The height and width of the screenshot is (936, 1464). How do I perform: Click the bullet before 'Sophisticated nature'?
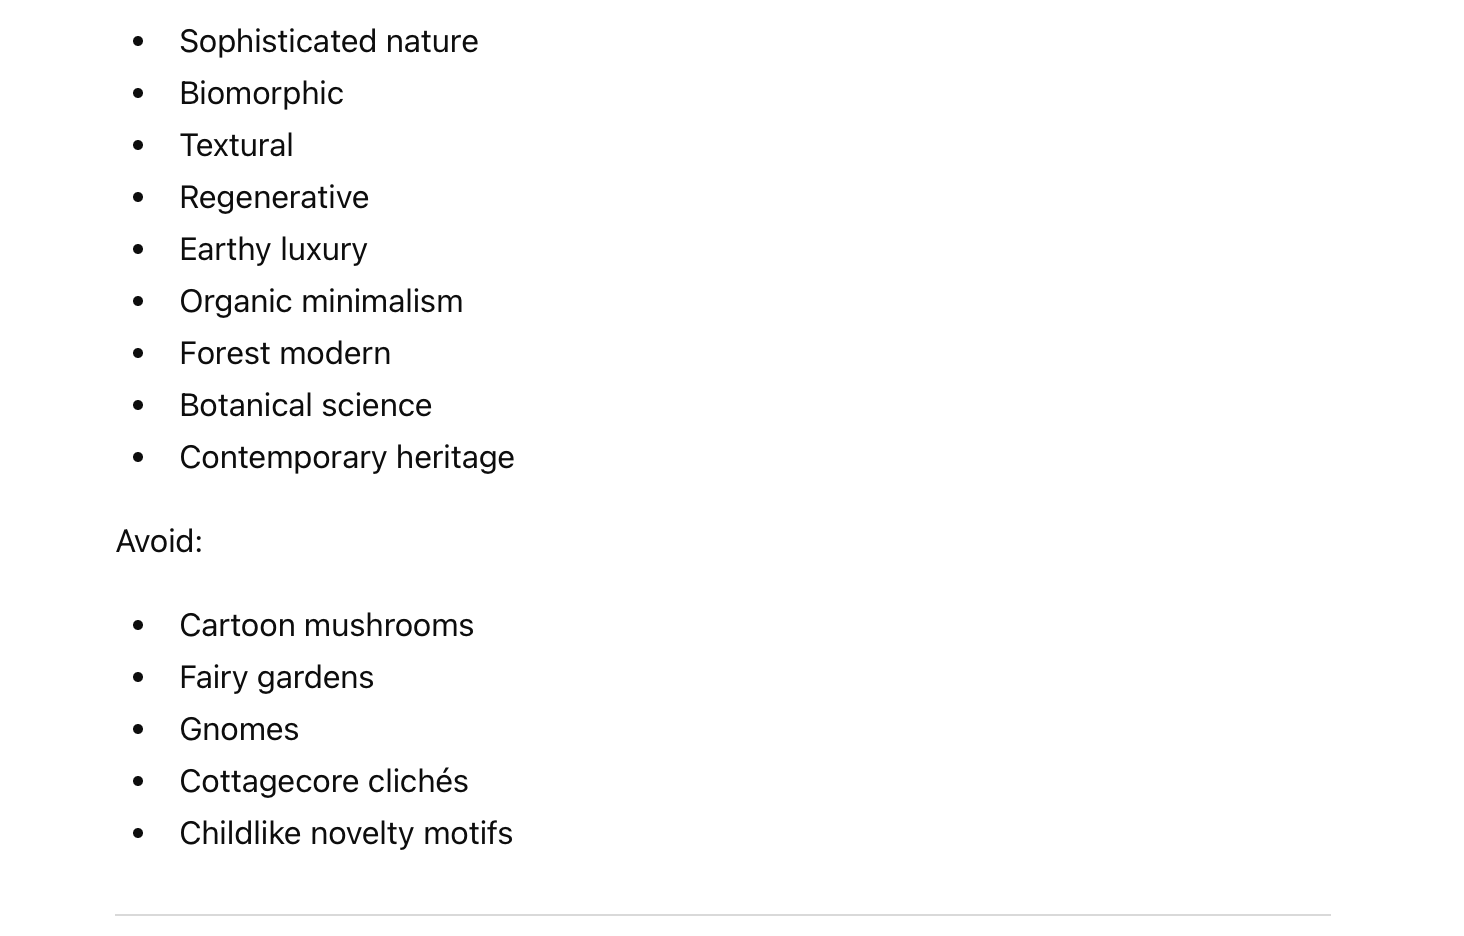(138, 41)
